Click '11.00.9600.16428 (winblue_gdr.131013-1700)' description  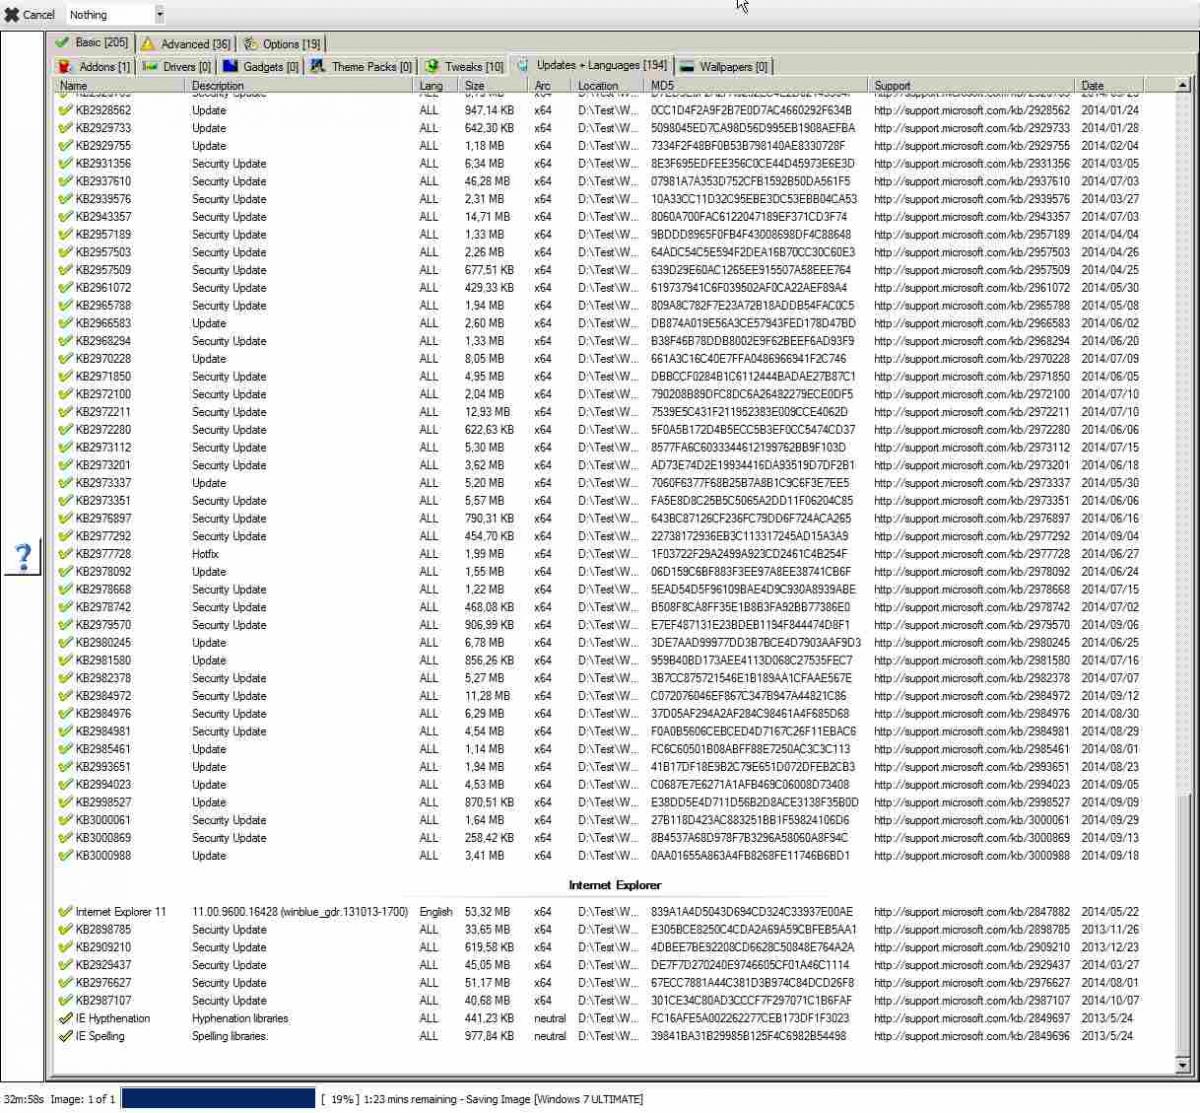click(300, 912)
